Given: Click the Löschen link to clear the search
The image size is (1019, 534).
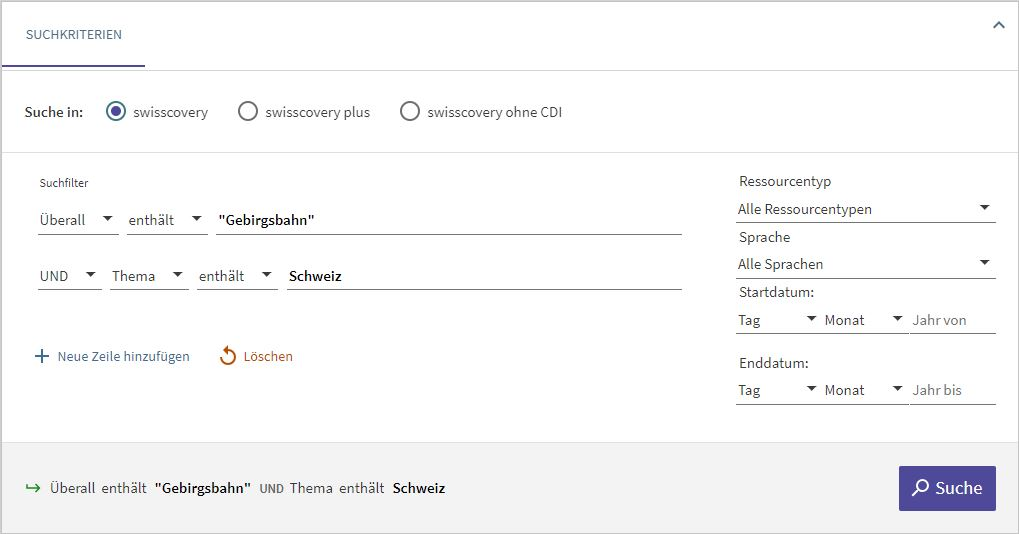Looking at the screenshot, I should tap(268, 356).
